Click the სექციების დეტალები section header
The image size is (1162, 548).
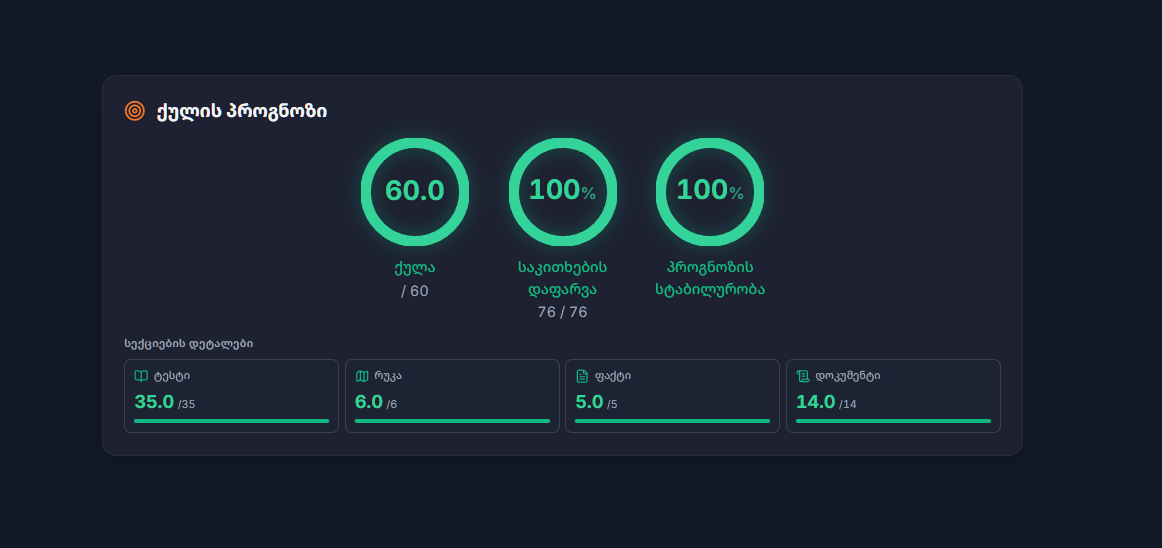(188, 343)
